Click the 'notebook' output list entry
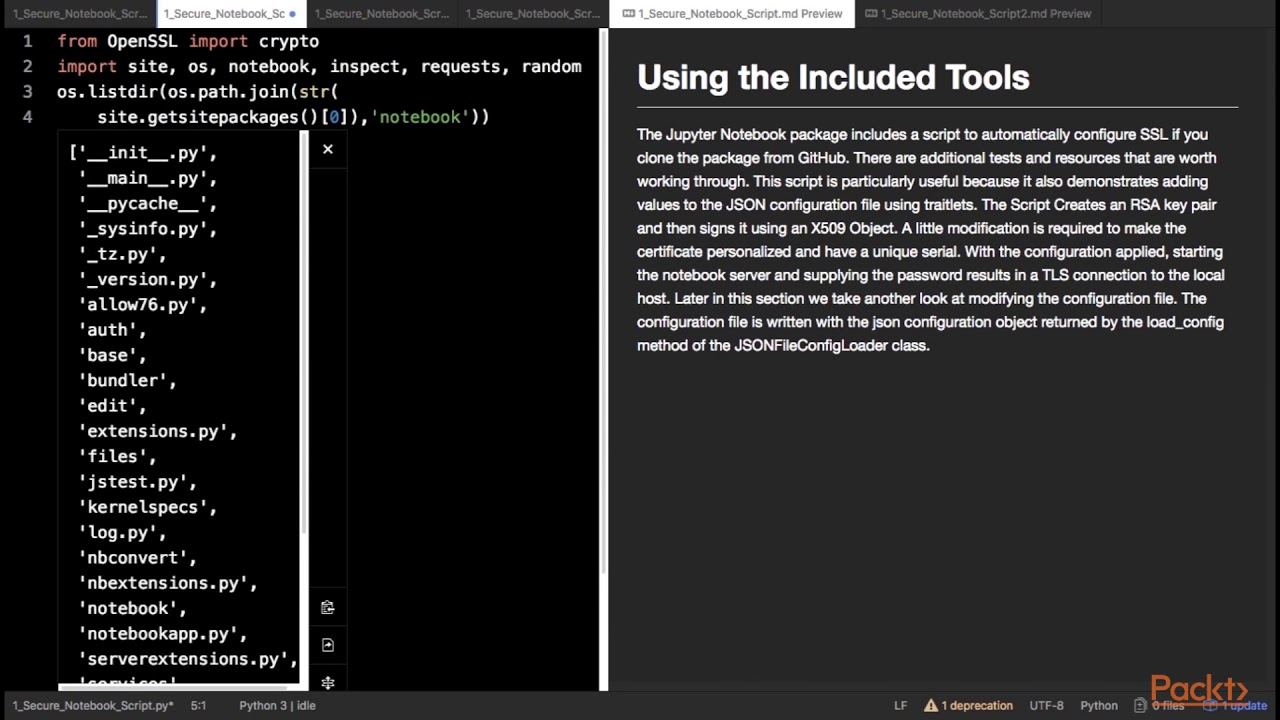 point(132,608)
